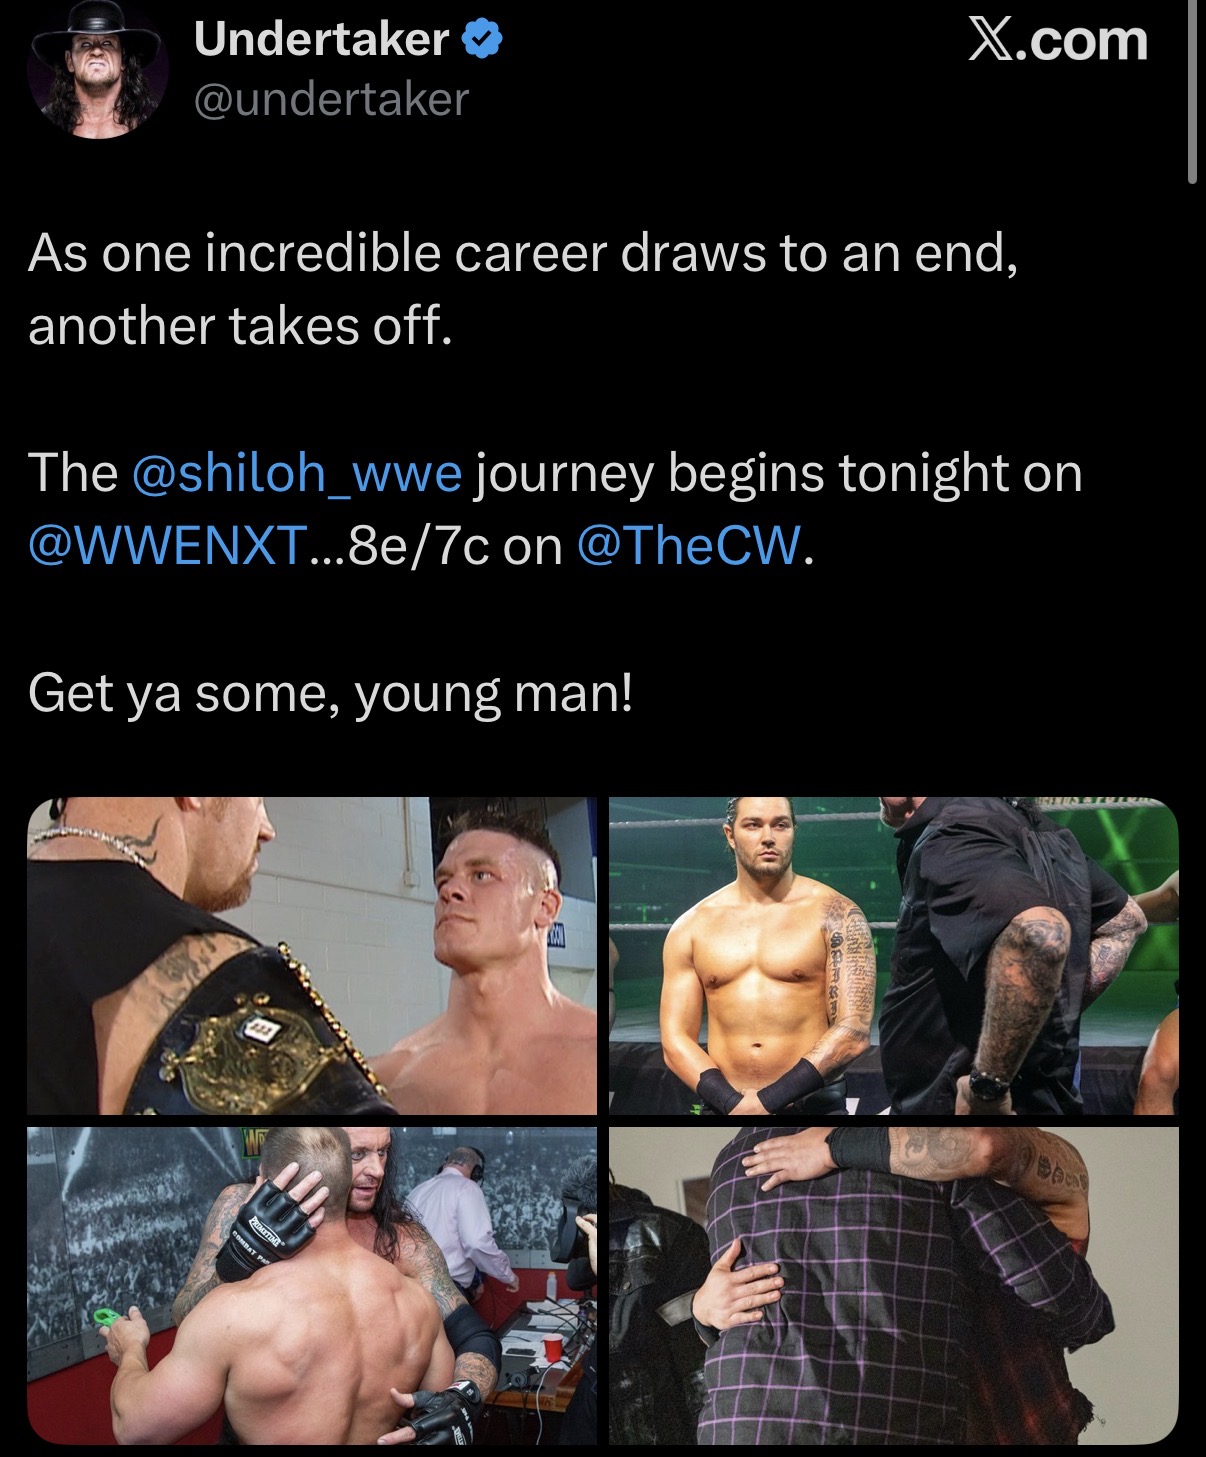Click the "another takes off." line
Image resolution: width=1206 pixels, height=1457 pixels.
pyautogui.click(x=241, y=326)
